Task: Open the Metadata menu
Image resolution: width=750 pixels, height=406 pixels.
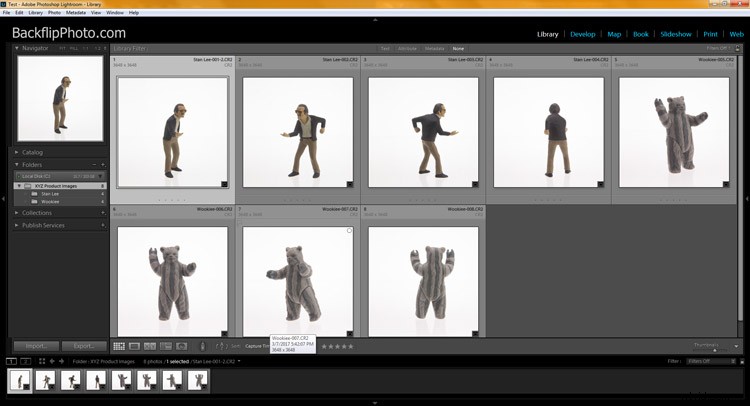Action: coord(76,12)
